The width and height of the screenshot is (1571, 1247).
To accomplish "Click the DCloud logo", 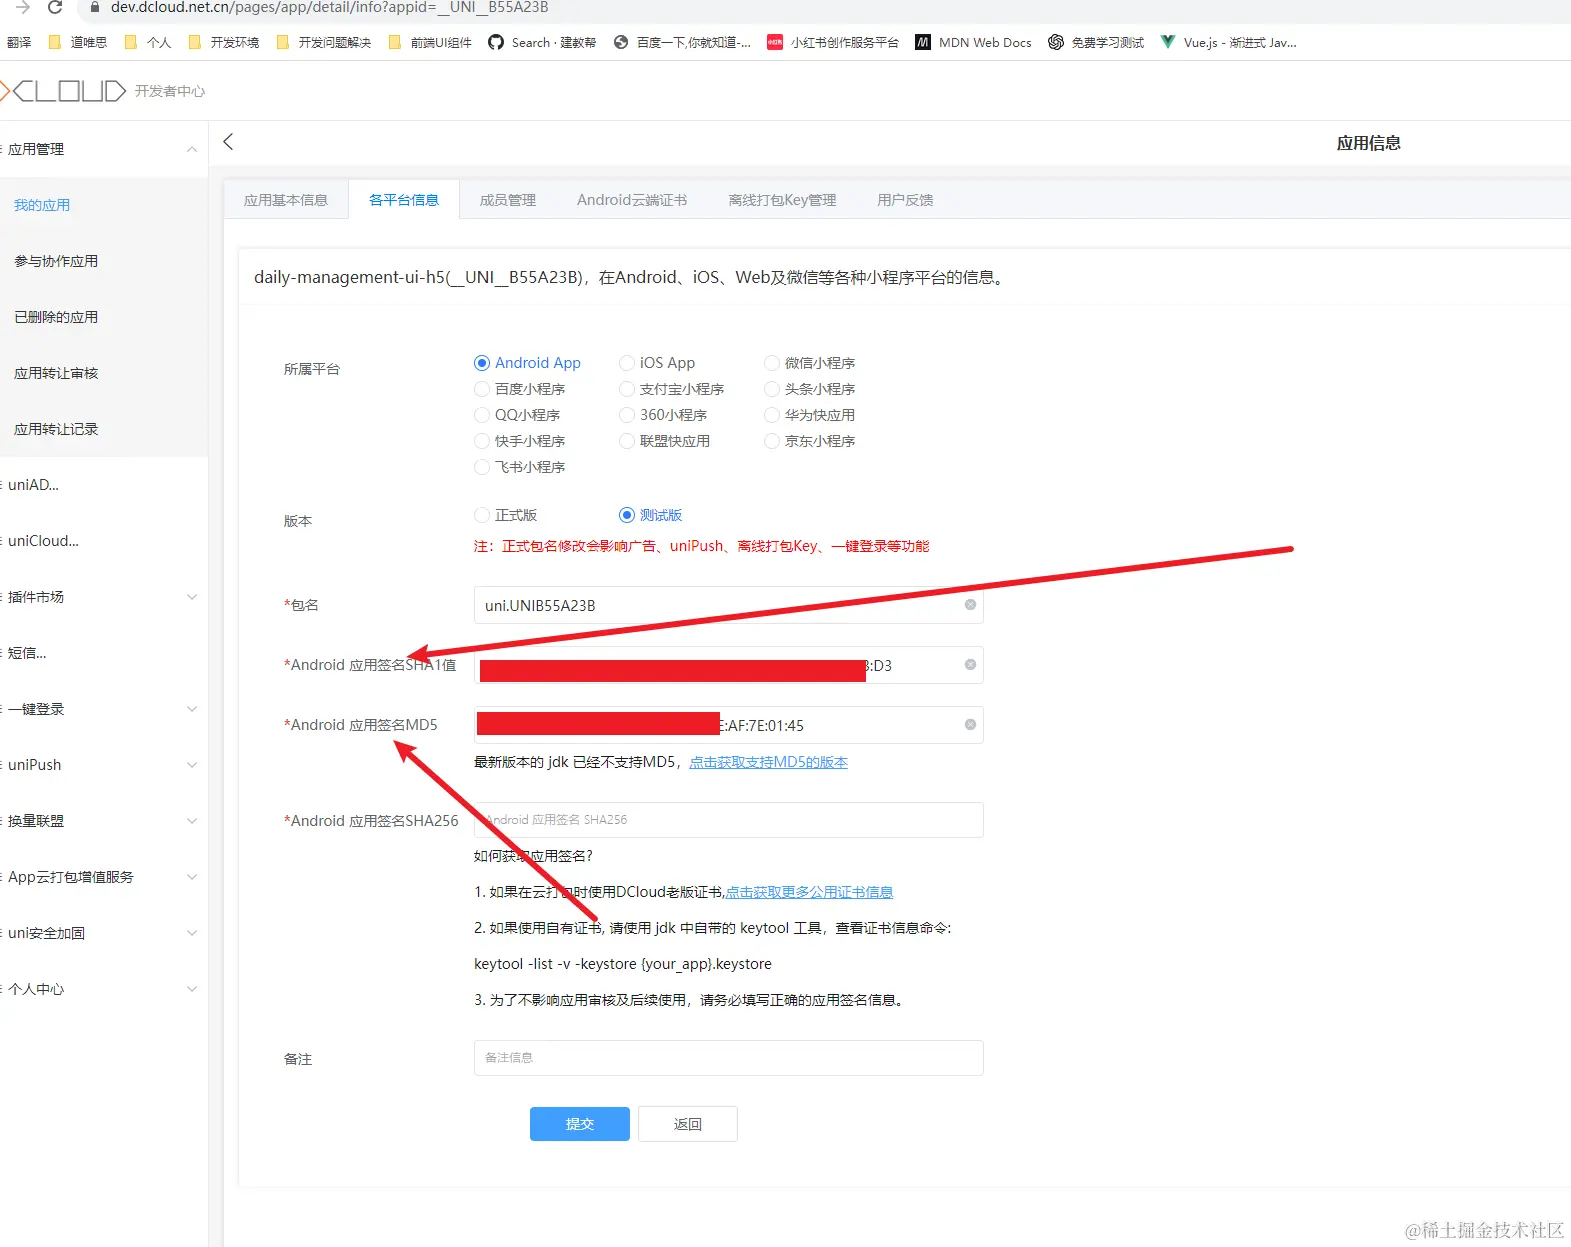I will tap(62, 91).
